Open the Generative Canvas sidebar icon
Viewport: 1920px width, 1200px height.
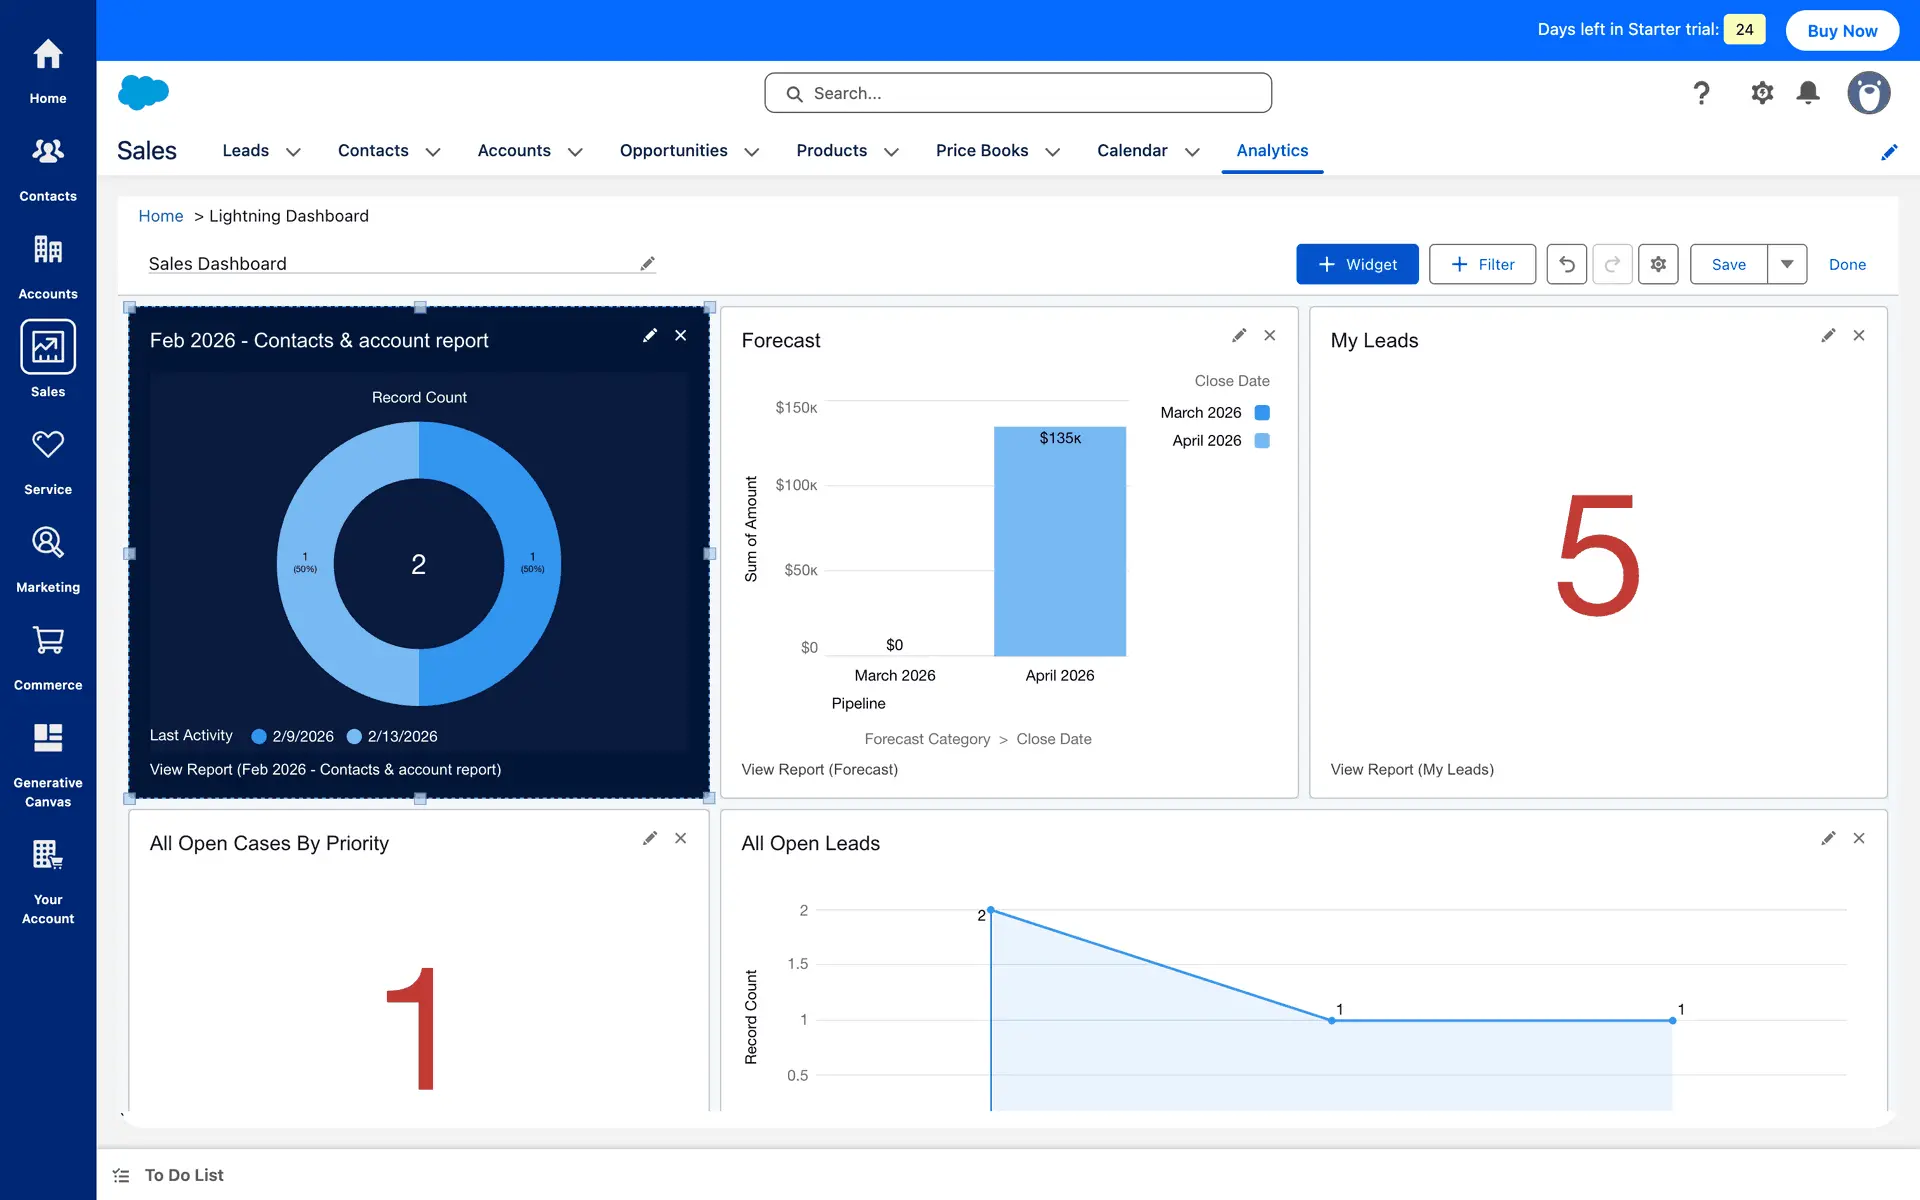[x=47, y=738]
